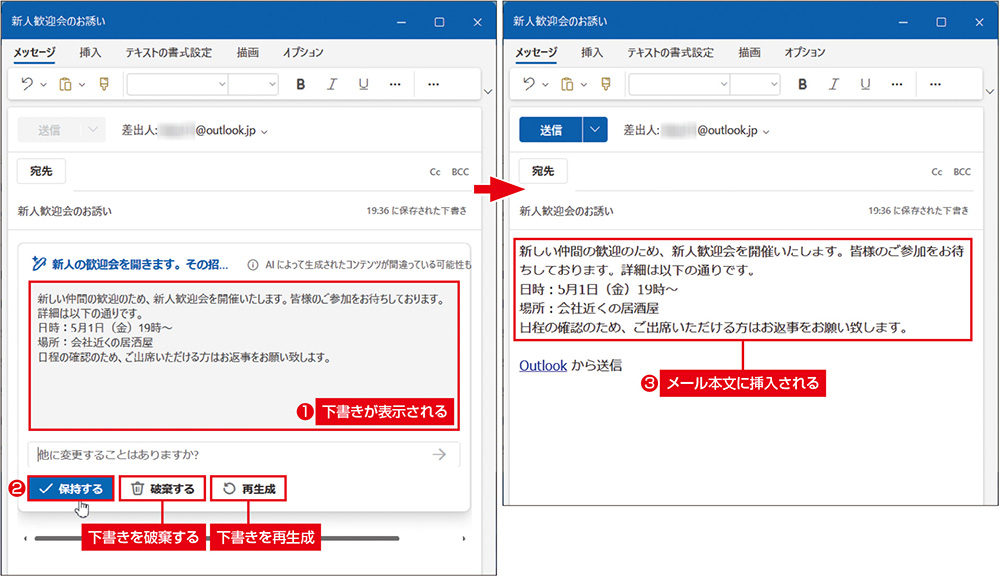
Task: Apply Italic formatting to text
Action: [332, 84]
